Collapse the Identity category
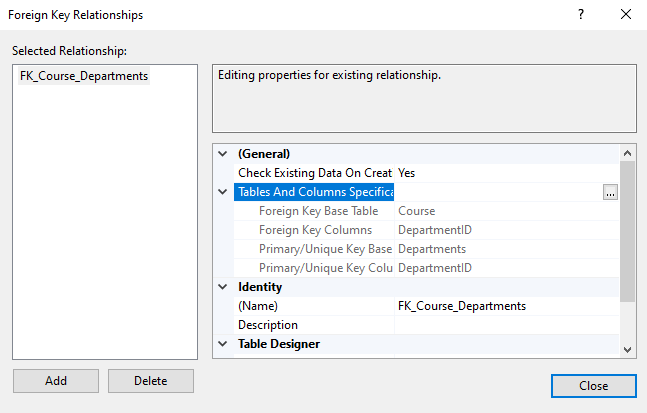This screenshot has width=647, height=413. pos(222,287)
